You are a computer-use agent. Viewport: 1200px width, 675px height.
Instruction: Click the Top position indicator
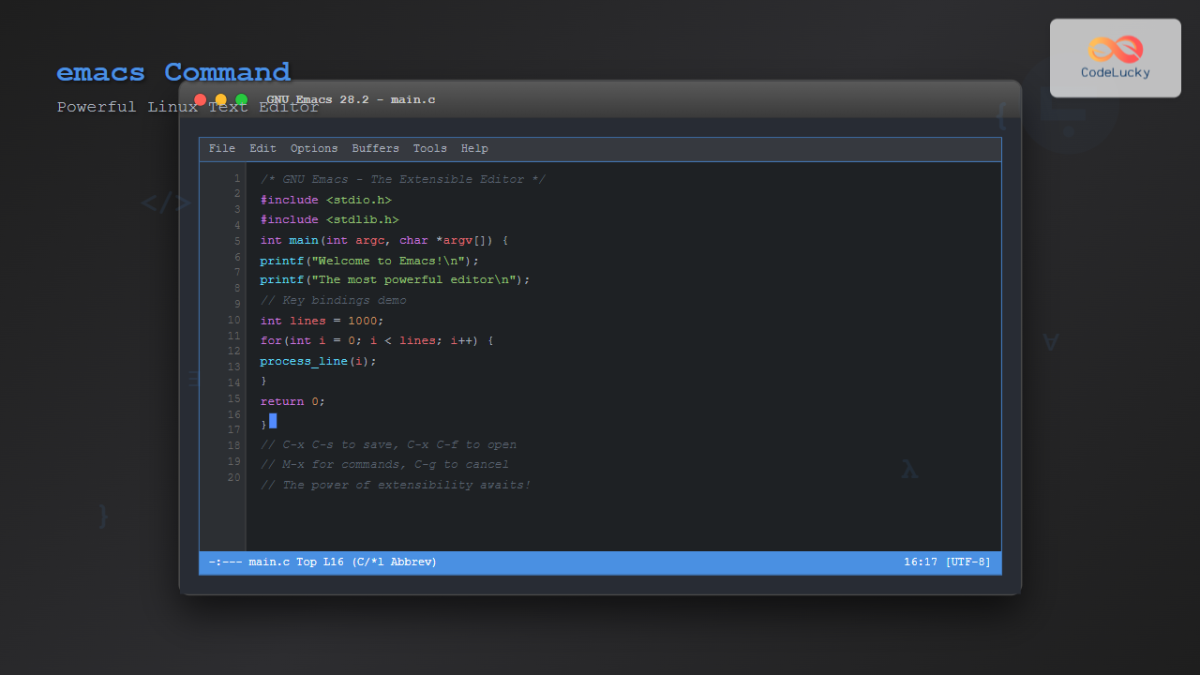(305, 561)
